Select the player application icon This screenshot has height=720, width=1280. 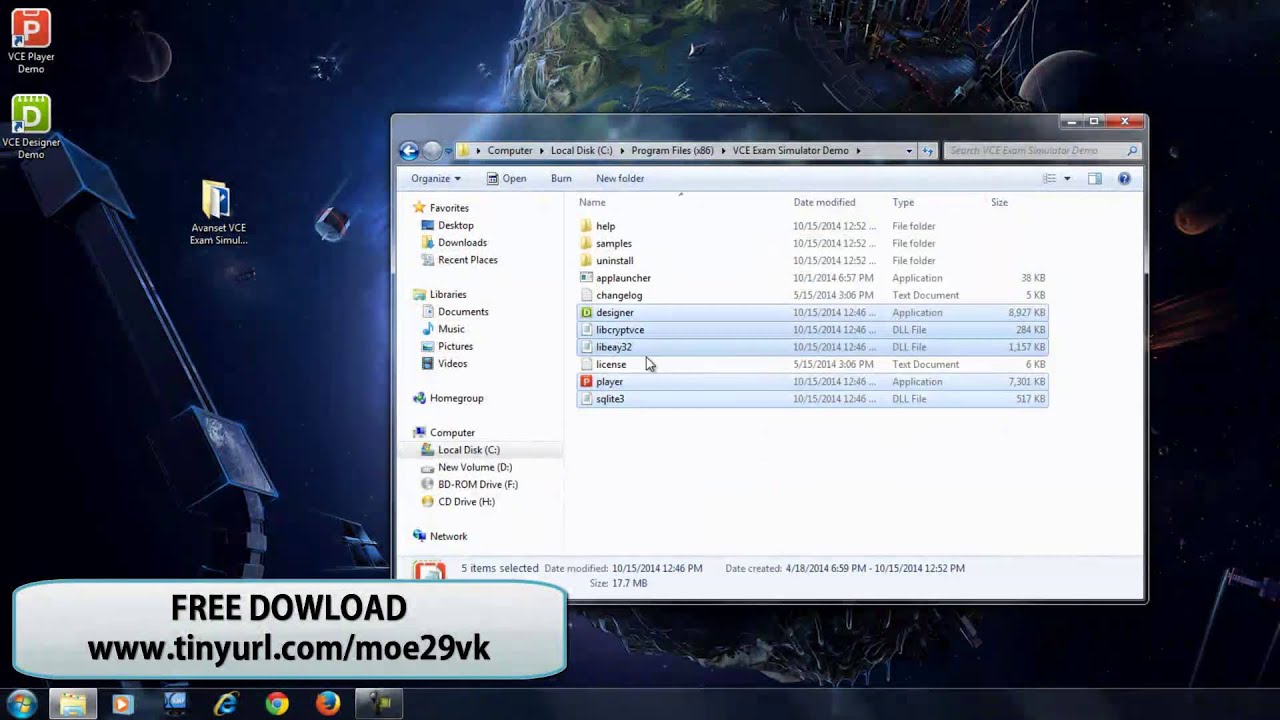coord(587,382)
